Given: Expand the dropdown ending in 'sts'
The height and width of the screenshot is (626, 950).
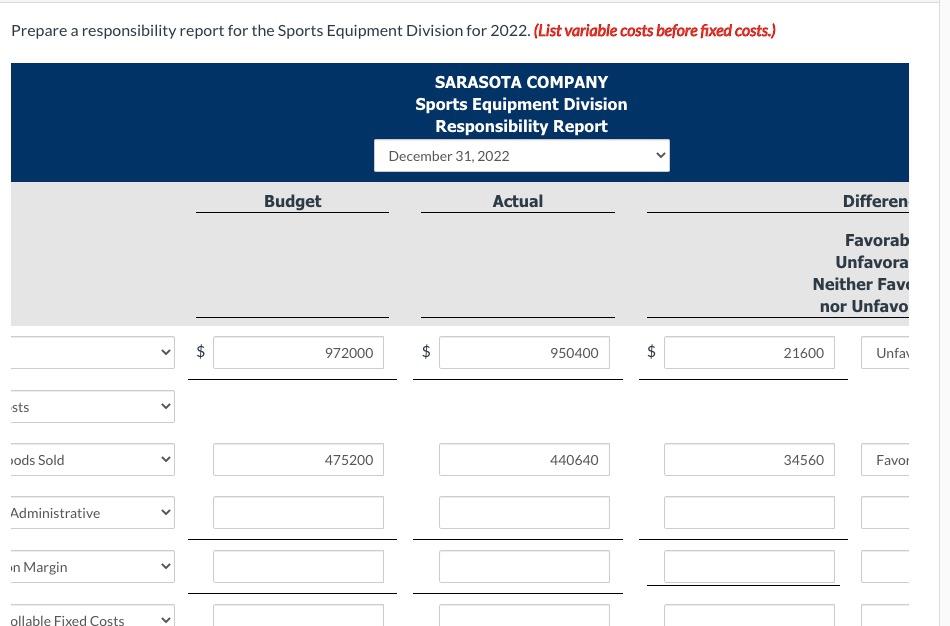Looking at the screenshot, I should pyautogui.click(x=93, y=407).
